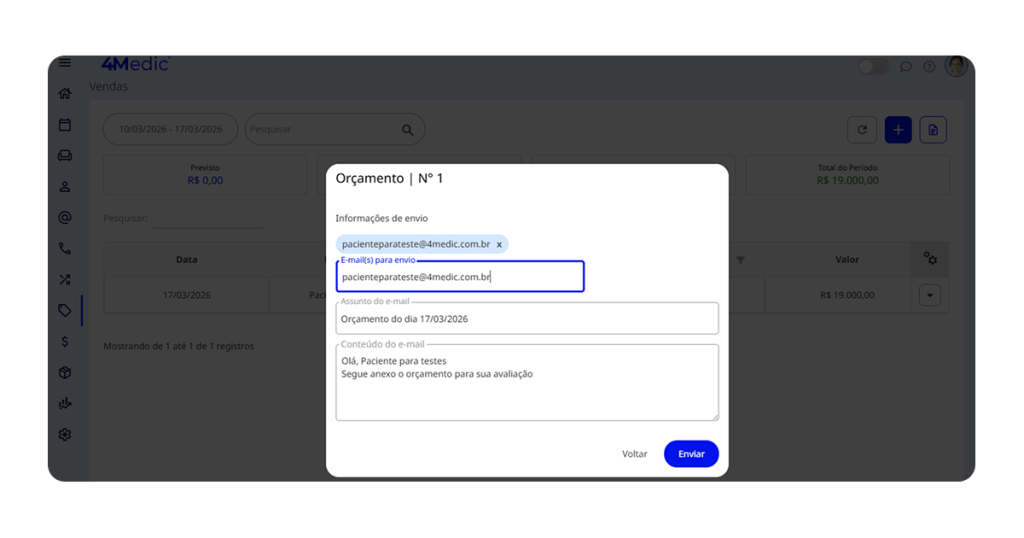The image size is (1024, 538).
Task: Open the help question mark icon
Action: point(929,67)
